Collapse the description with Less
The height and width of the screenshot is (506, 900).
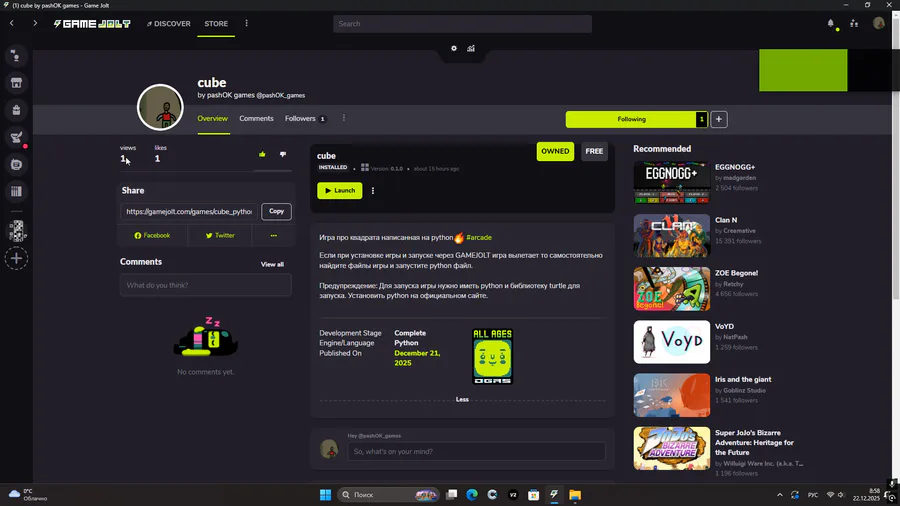point(462,399)
